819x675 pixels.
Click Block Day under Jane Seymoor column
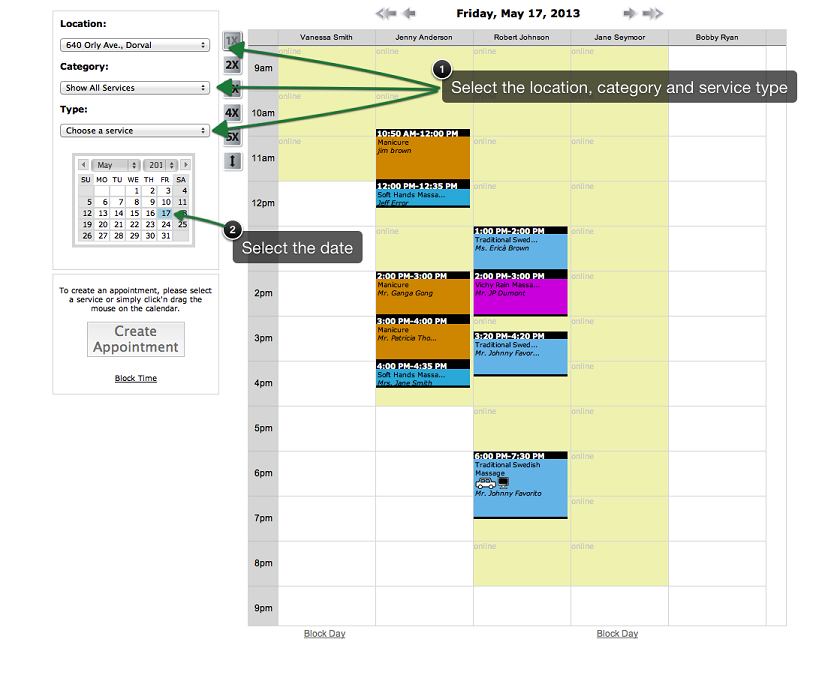[x=617, y=634]
